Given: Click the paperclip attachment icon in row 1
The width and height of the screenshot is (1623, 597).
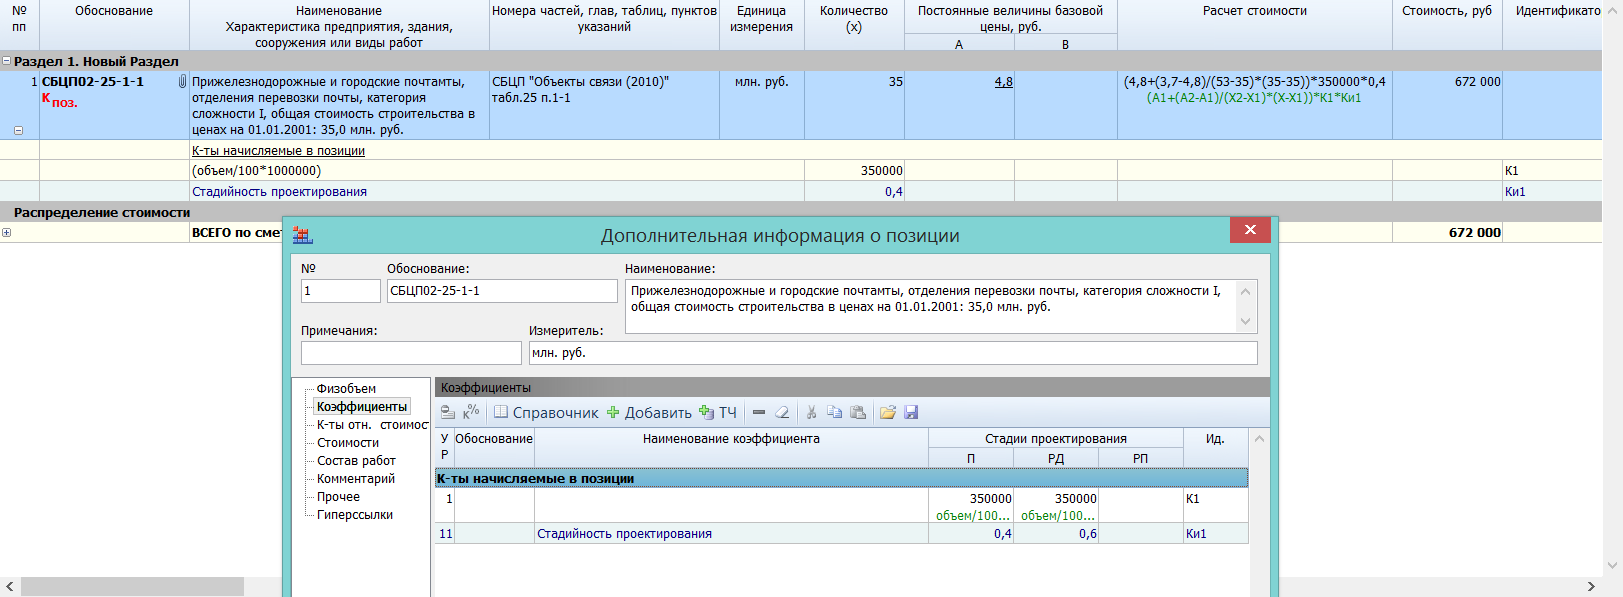Looking at the screenshot, I should (182, 82).
